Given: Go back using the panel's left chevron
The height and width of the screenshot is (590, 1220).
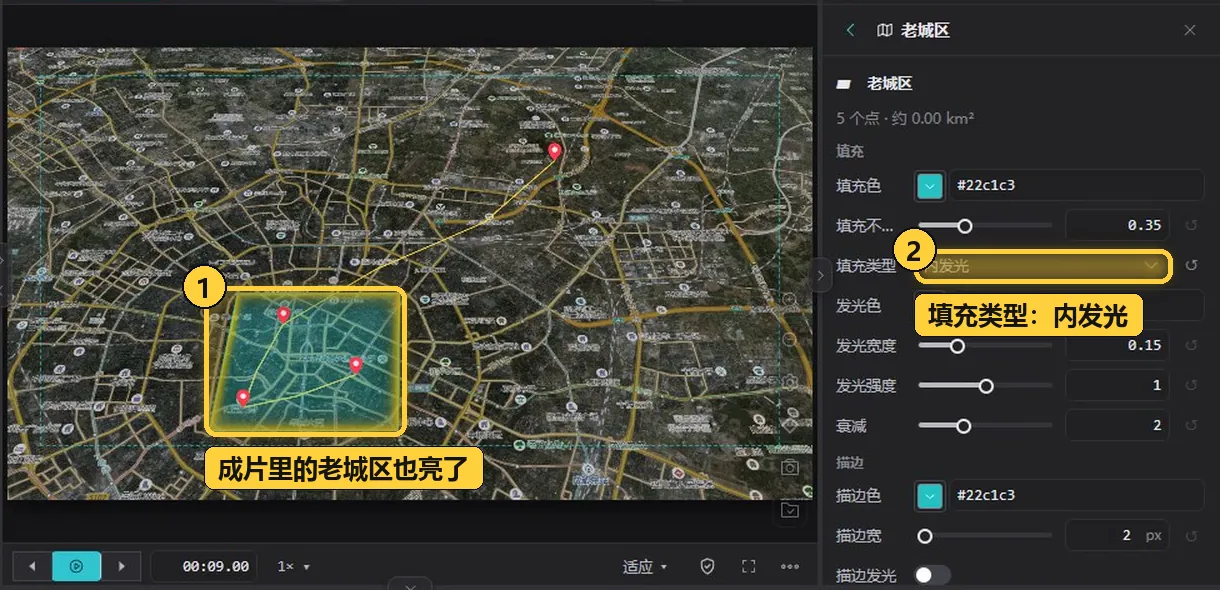Looking at the screenshot, I should [851, 30].
